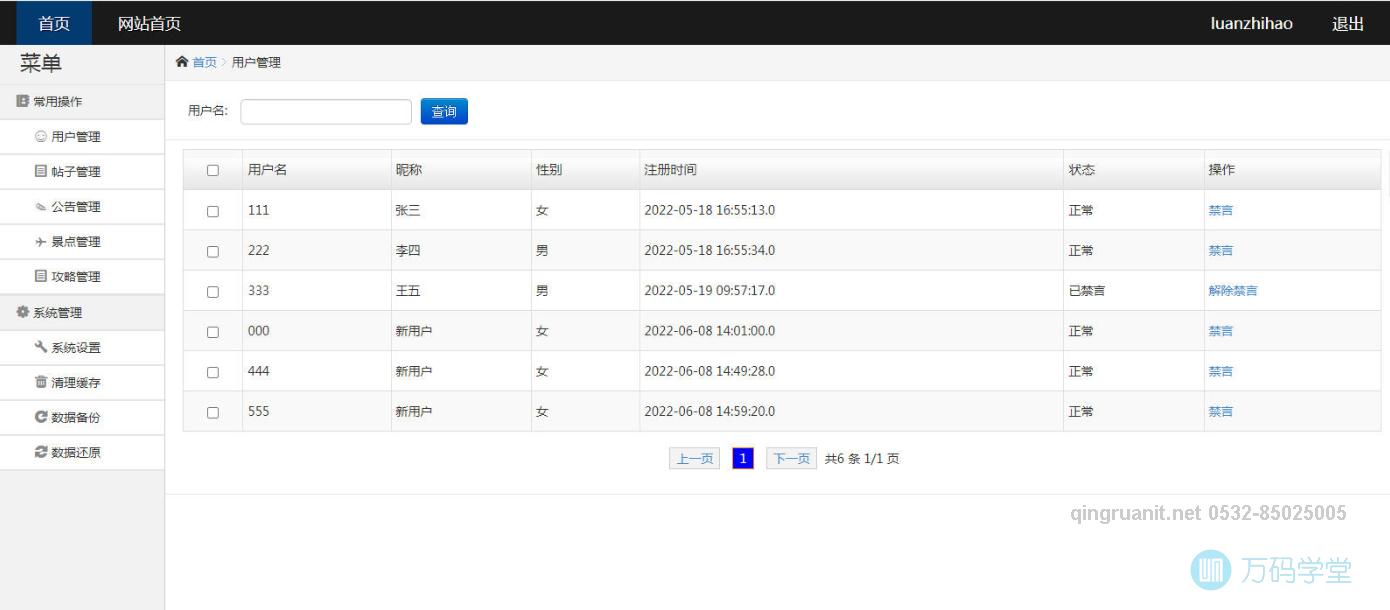Open 网站首页 in the top navigation
Image resolution: width=1390 pixels, height=610 pixels.
pyautogui.click(x=149, y=23)
